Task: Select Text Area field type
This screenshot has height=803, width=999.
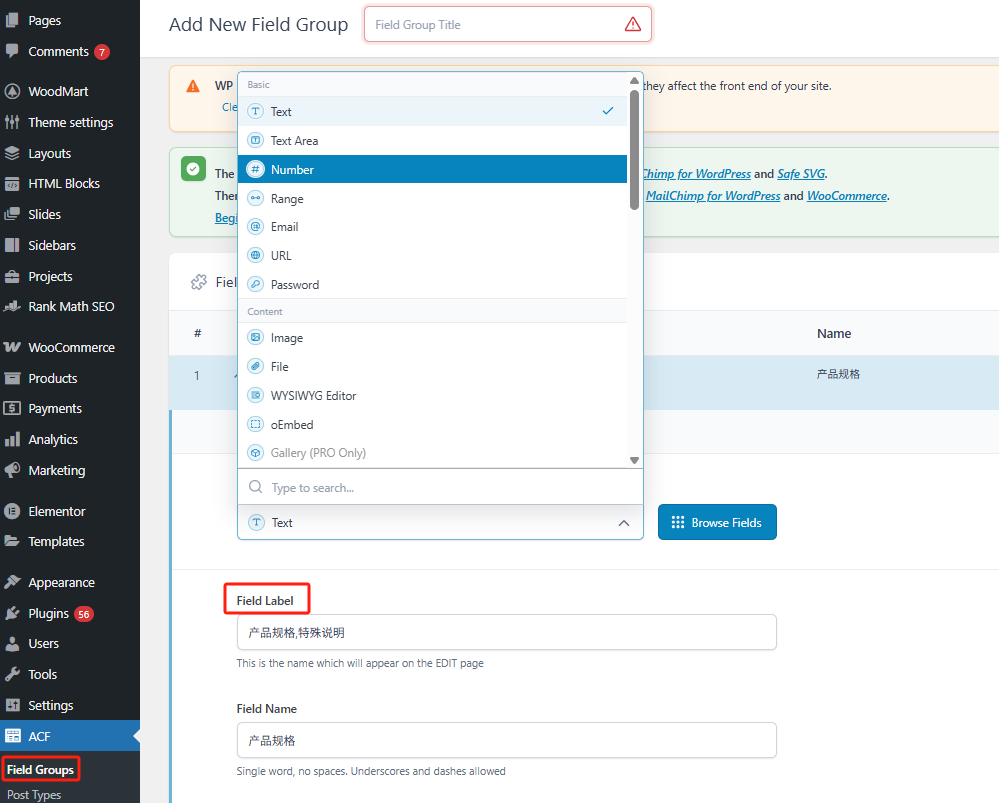Action: coord(433,140)
